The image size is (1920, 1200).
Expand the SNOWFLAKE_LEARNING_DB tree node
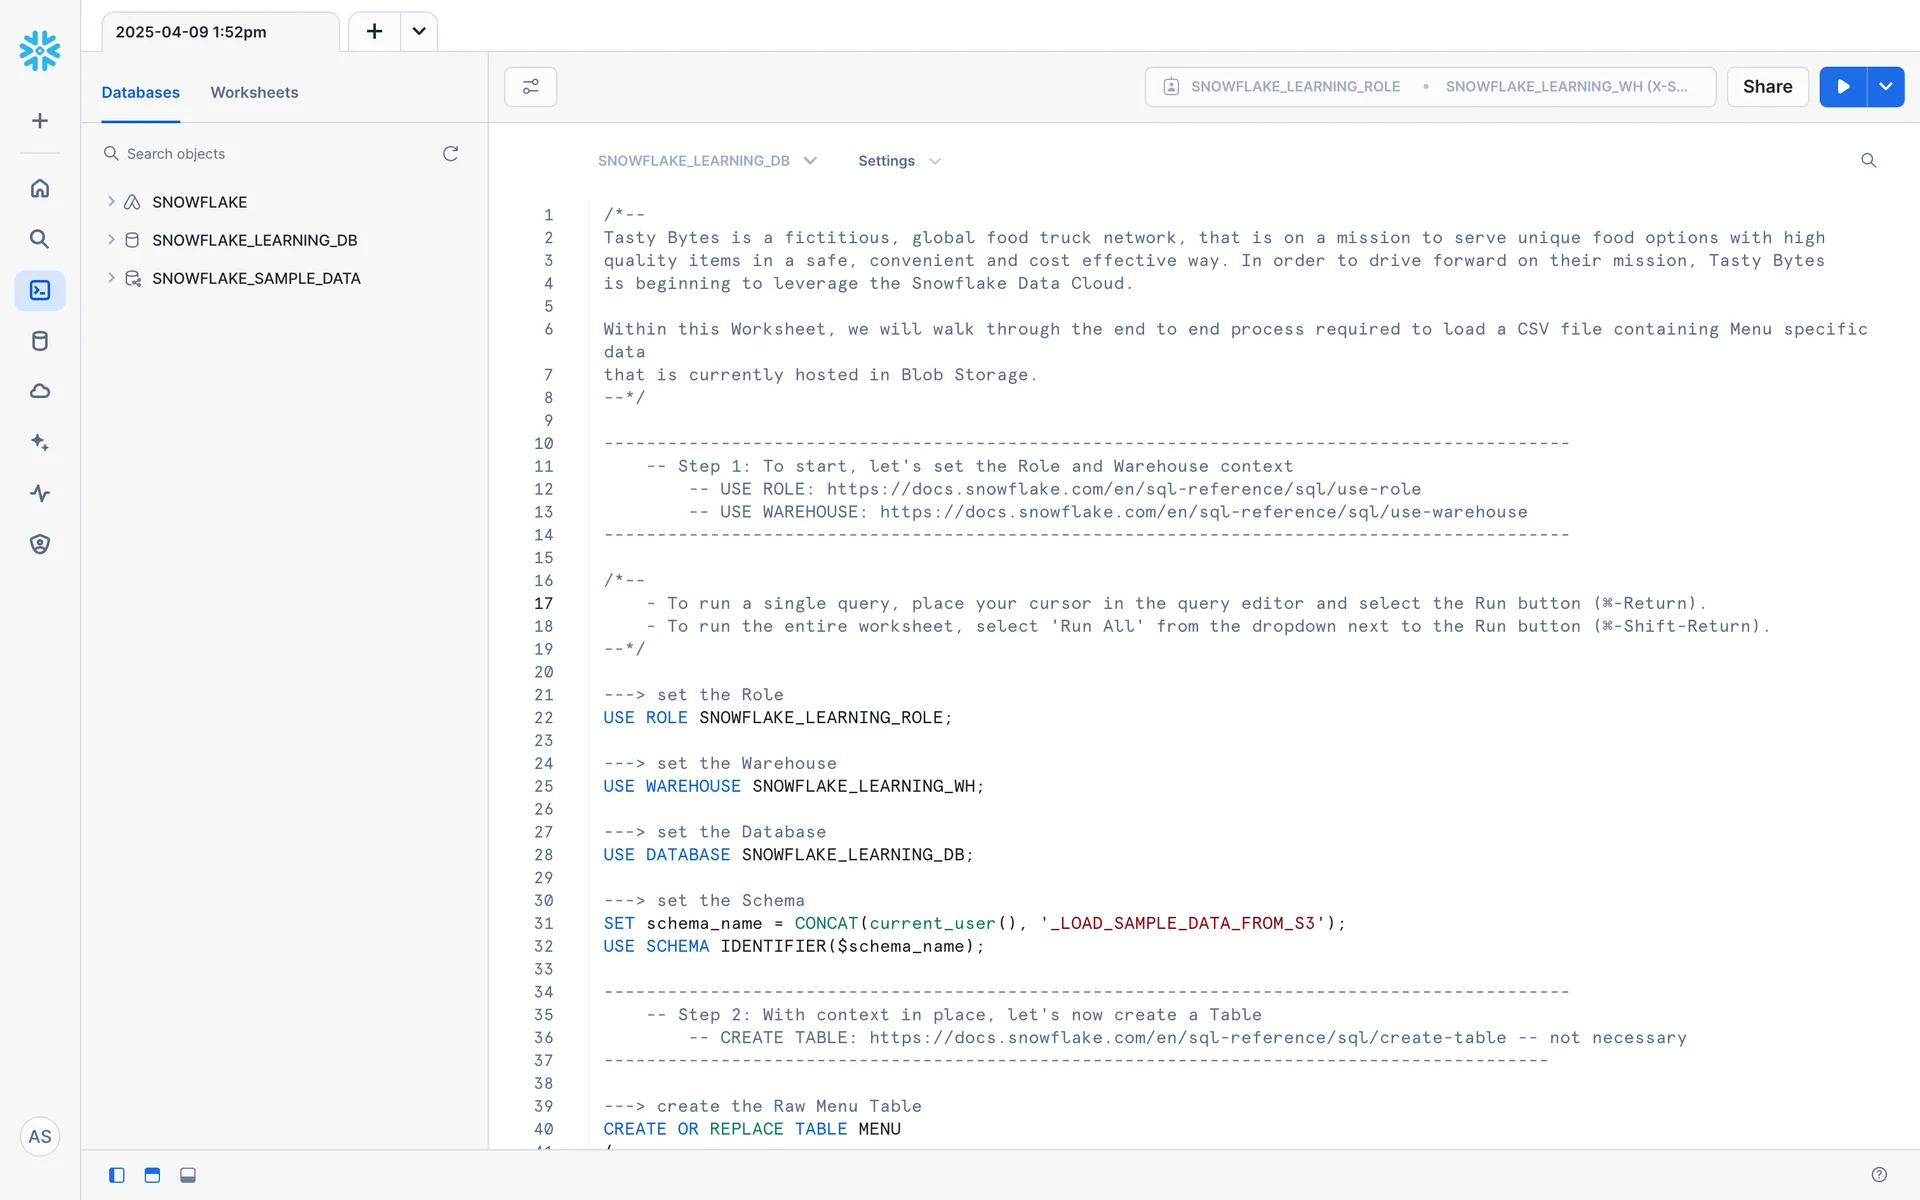click(111, 240)
